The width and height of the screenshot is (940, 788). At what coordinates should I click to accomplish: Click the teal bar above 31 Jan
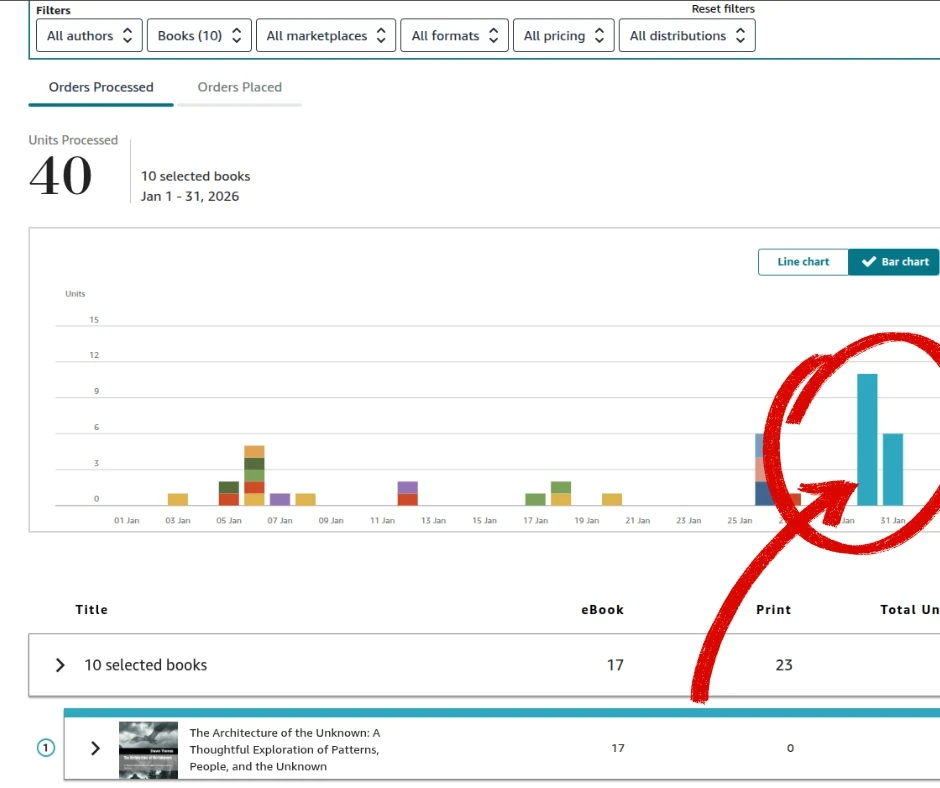click(893, 470)
